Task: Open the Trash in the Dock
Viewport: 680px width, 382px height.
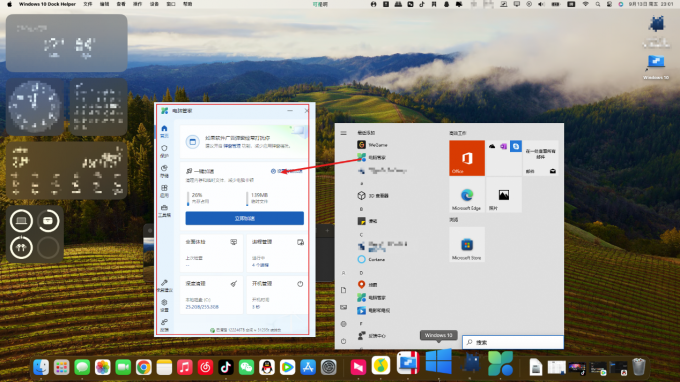Action: [639, 367]
